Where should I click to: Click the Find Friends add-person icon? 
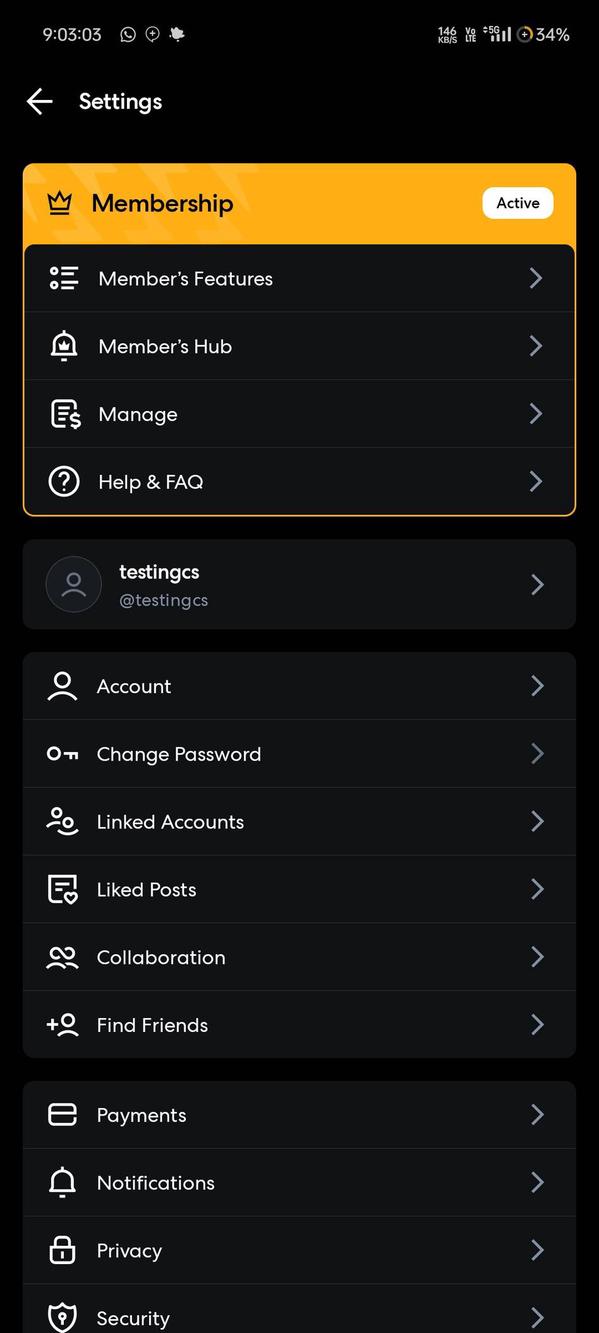(x=62, y=1024)
